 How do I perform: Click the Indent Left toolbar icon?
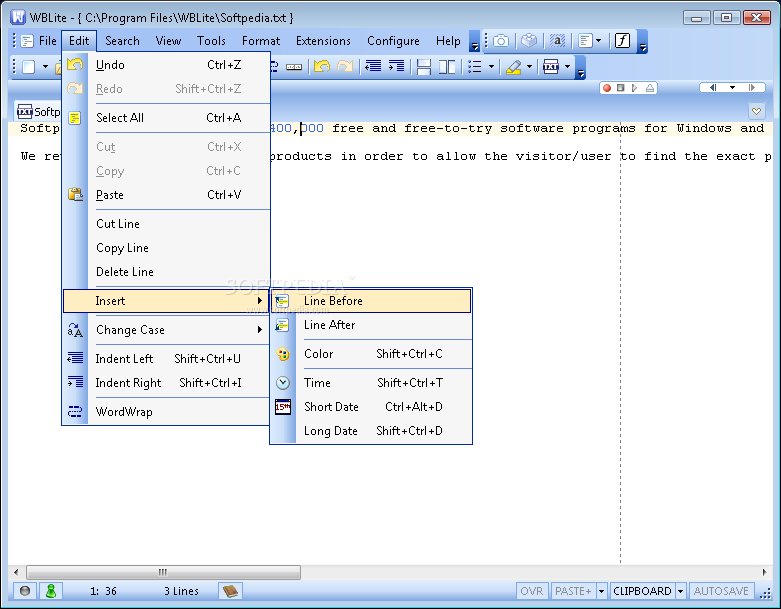(373, 66)
